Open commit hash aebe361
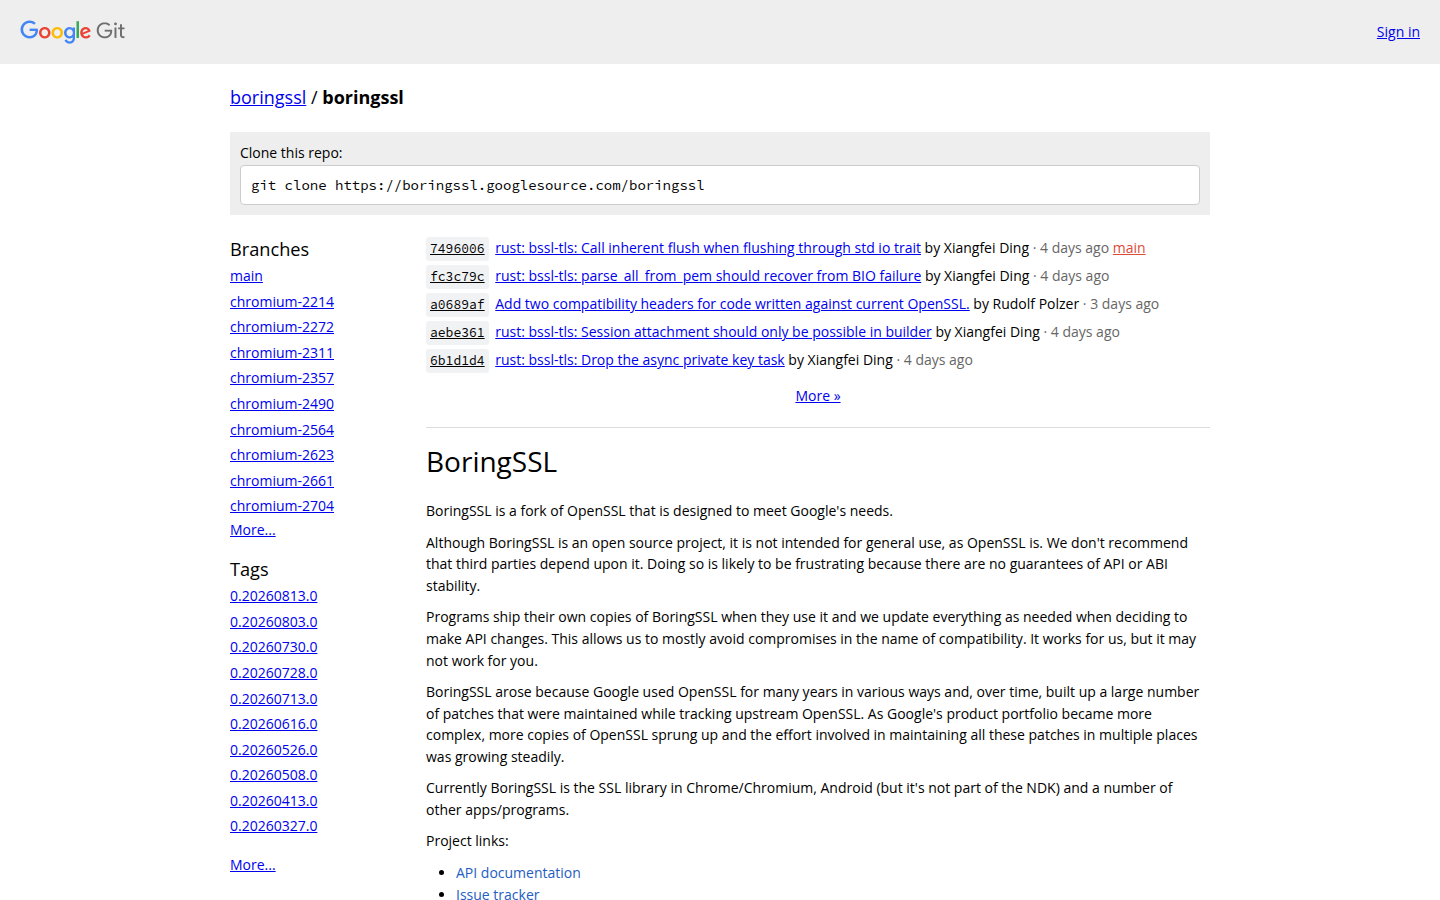The width and height of the screenshot is (1440, 900). tap(457, 333)
